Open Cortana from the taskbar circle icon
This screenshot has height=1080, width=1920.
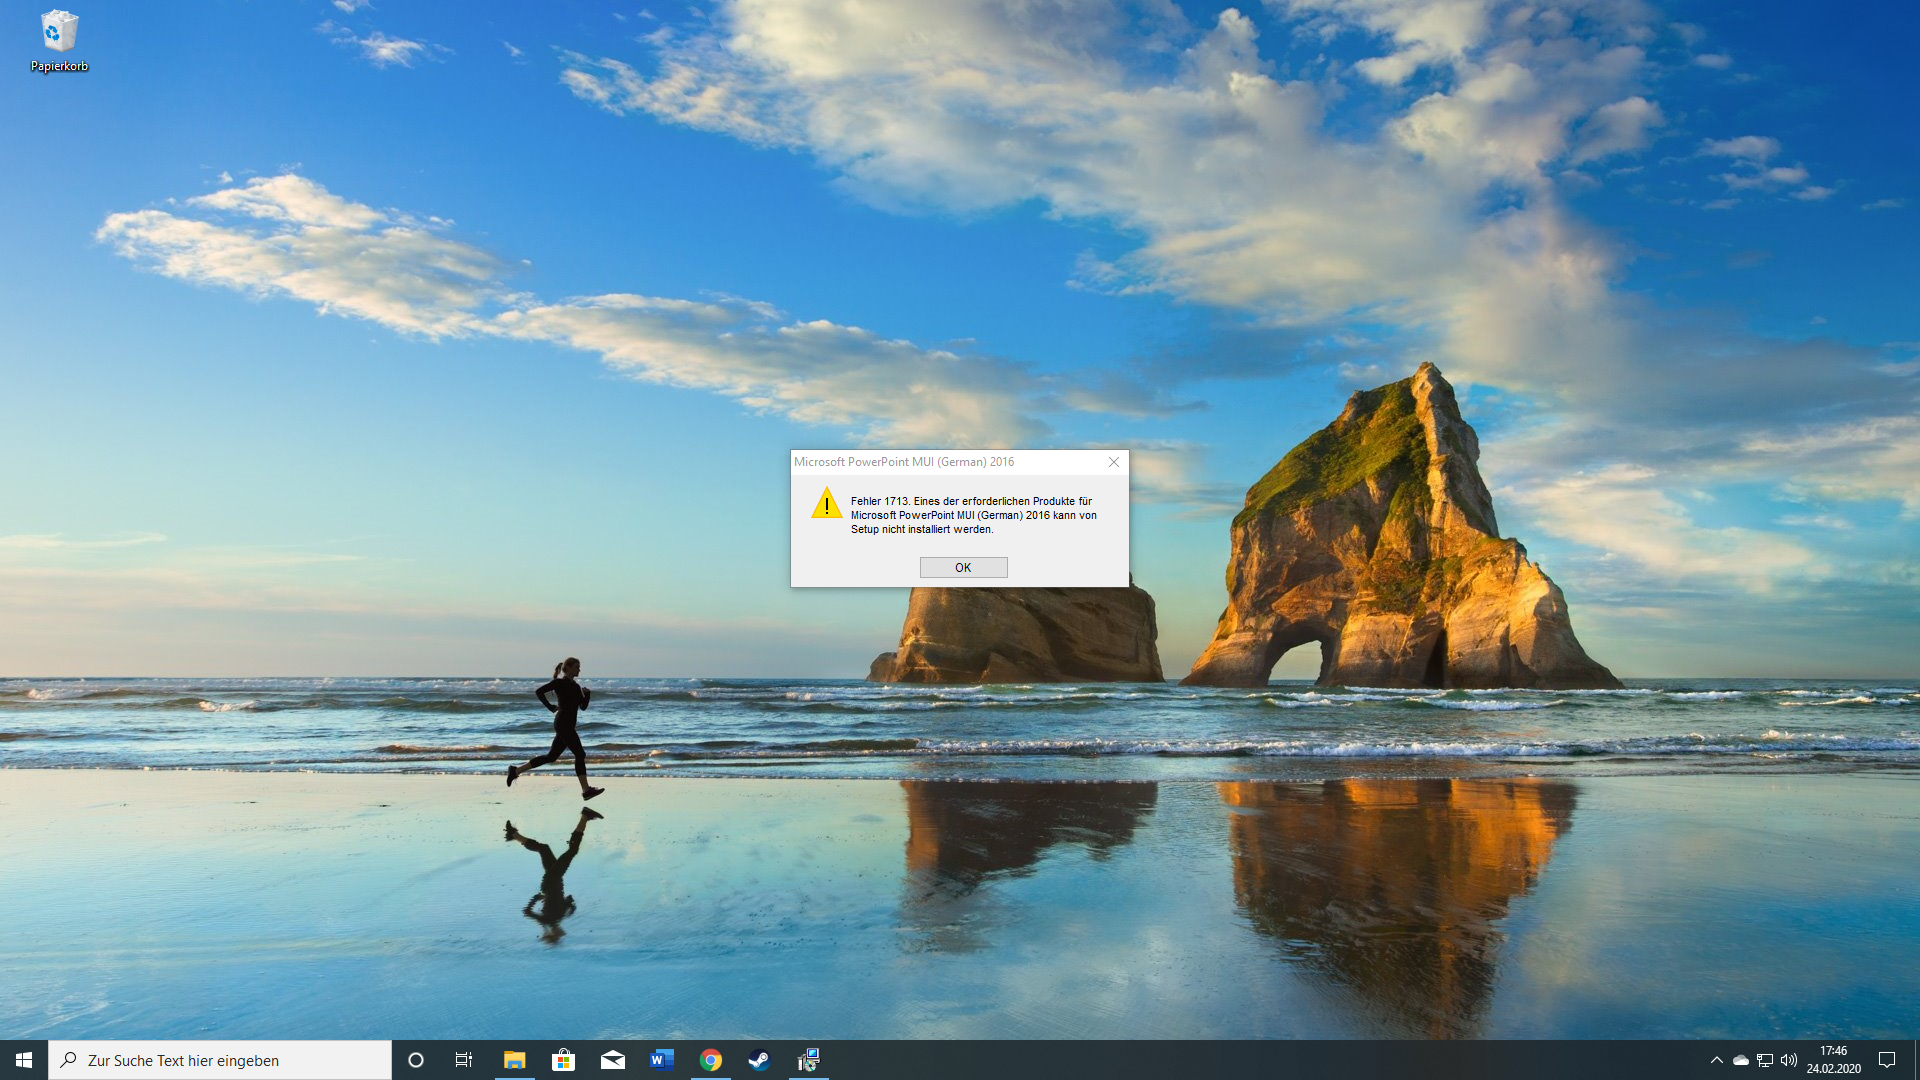pos(416,1060)
